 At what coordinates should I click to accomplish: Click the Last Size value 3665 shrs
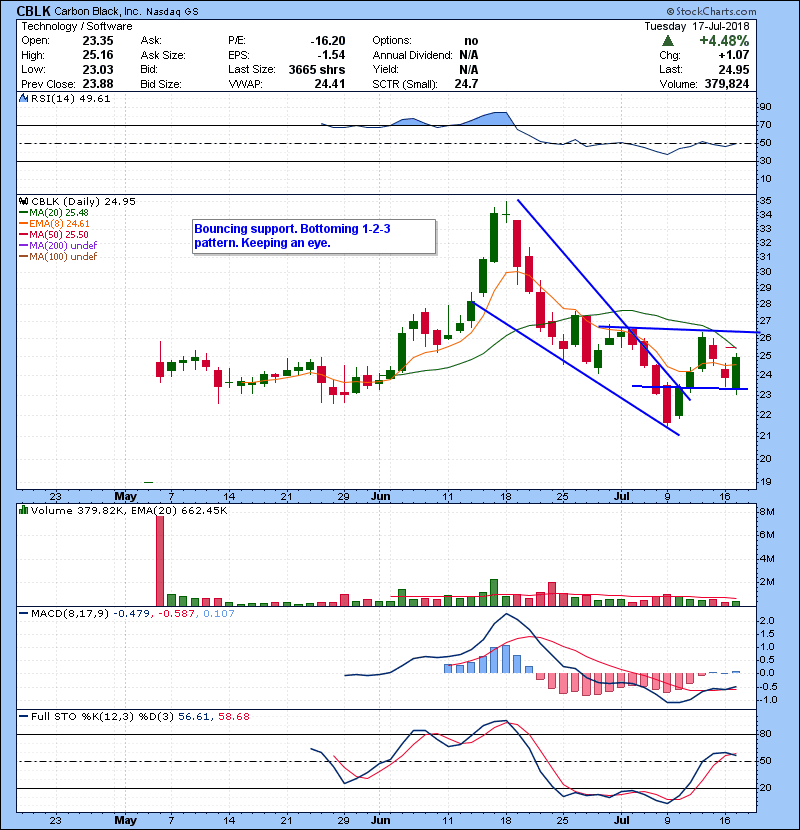317,69
